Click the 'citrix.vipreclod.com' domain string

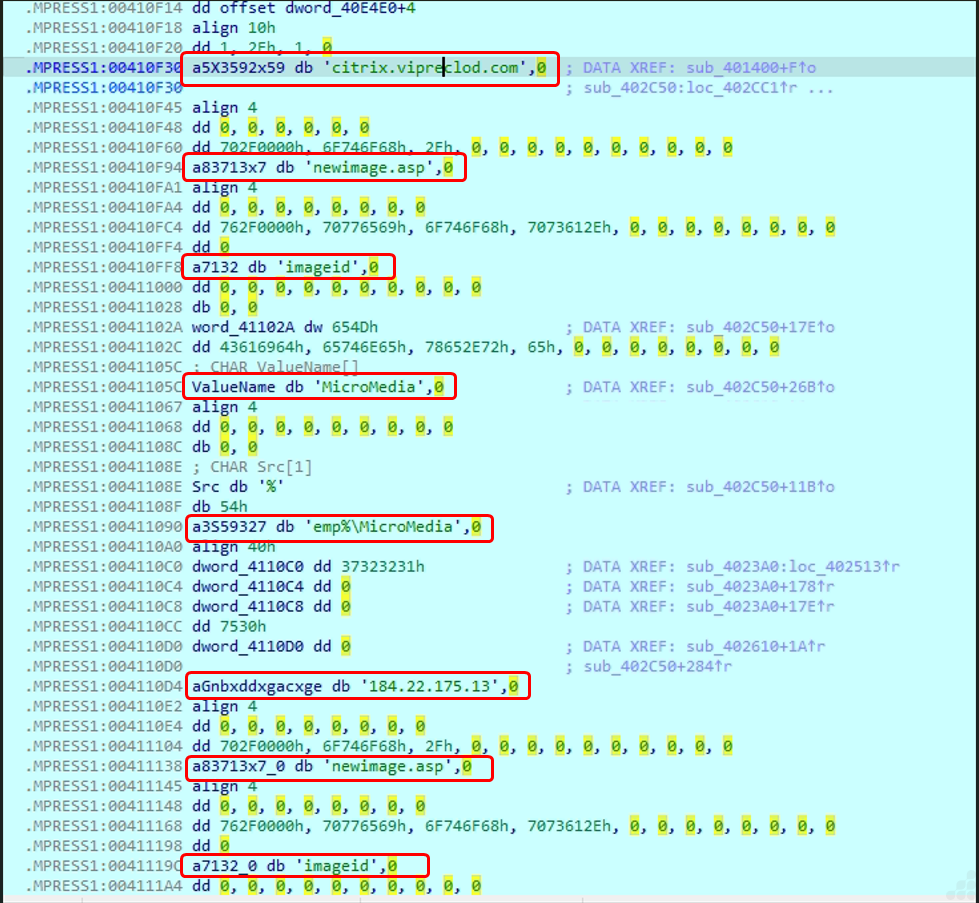447,68
